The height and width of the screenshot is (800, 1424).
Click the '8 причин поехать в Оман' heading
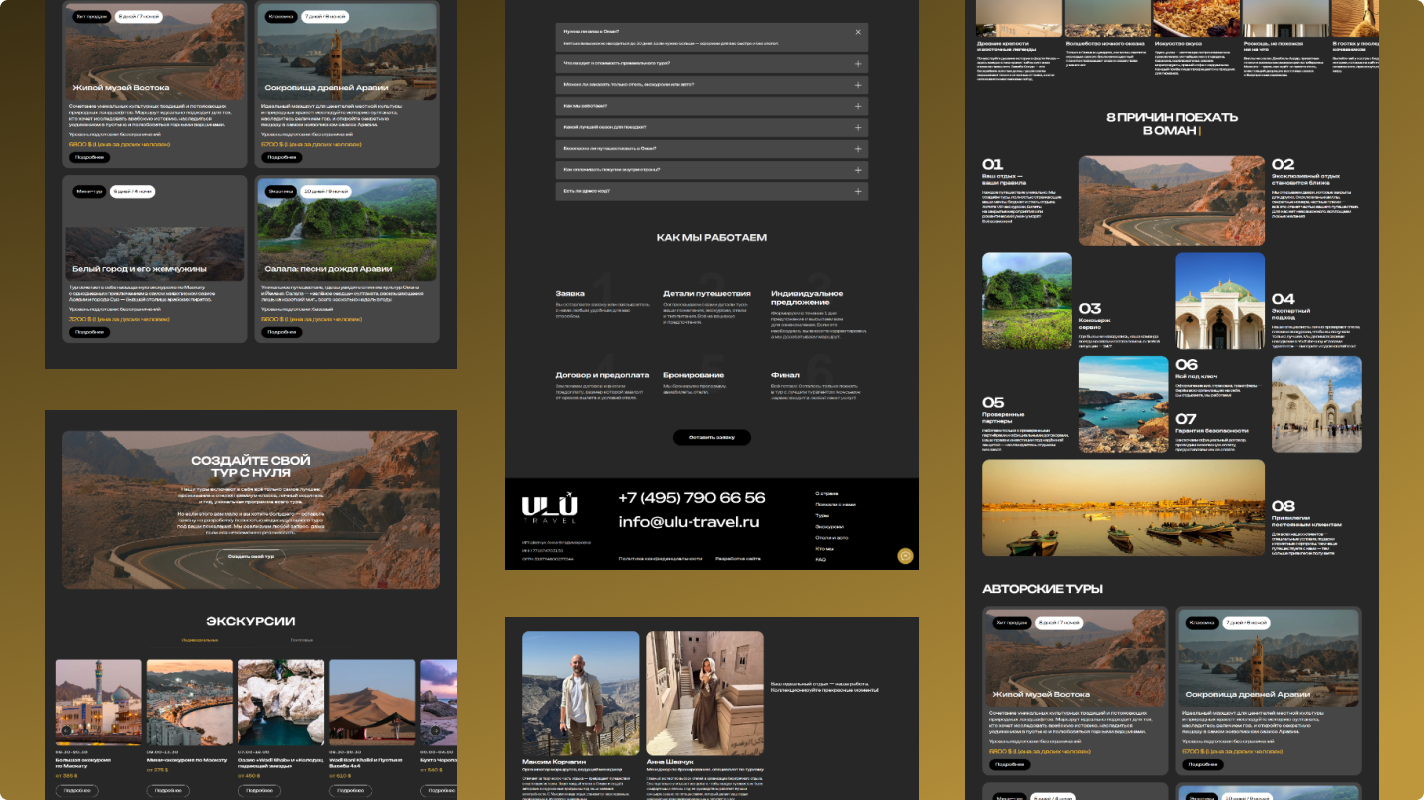[1172, 123]
